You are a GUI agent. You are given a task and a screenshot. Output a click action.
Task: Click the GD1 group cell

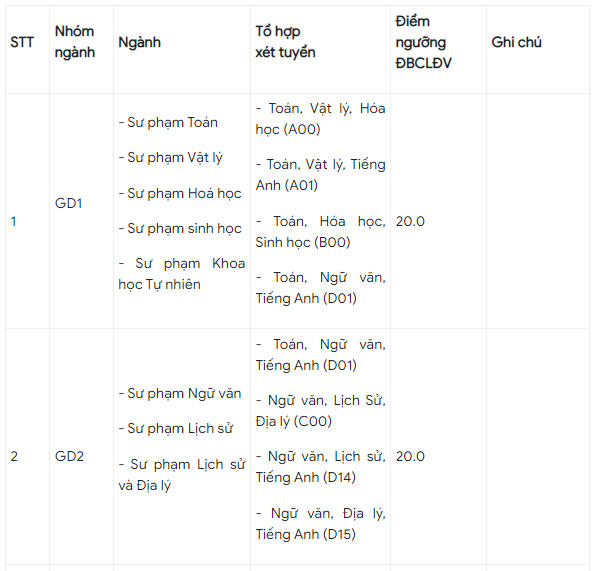click(69, 203)
